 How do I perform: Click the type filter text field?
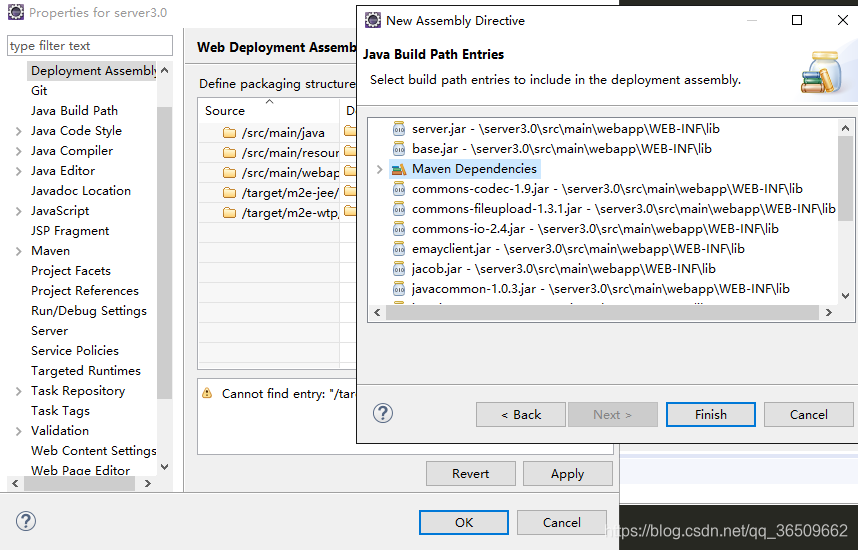tap(90, 45)
